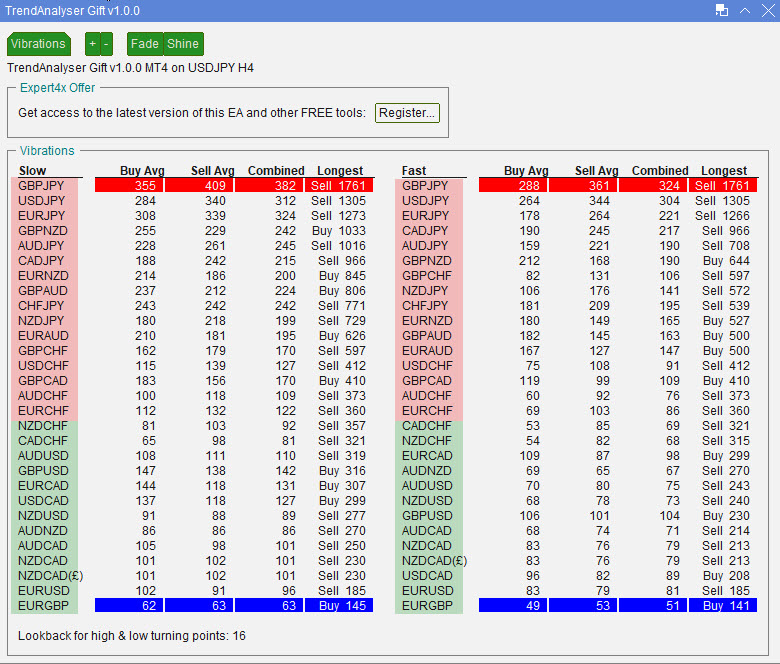Click the Fade button
This screenshot has height=664, width=780.
click(x=145, y=44)
